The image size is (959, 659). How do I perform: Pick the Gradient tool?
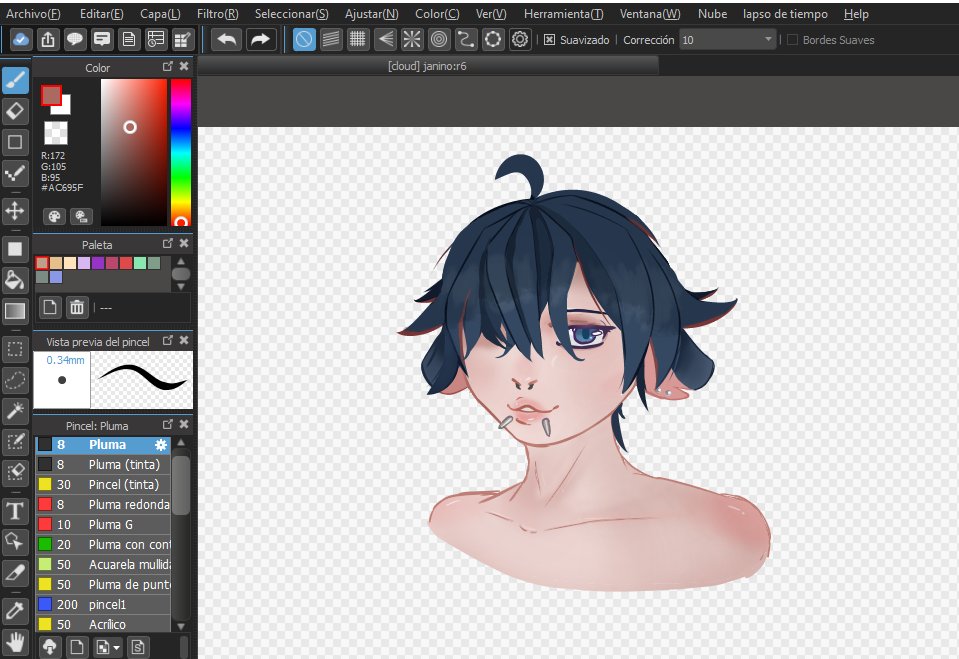point(15,310)
